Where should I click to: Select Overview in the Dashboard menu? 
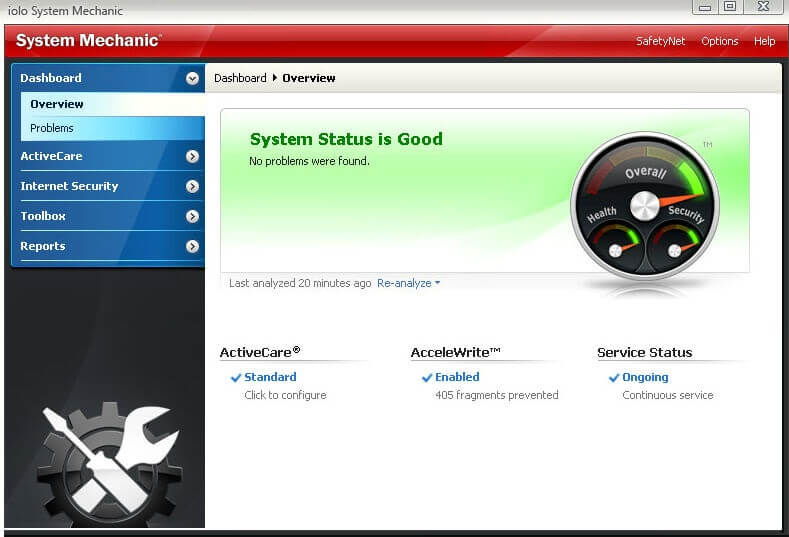[x=113, y=104]
